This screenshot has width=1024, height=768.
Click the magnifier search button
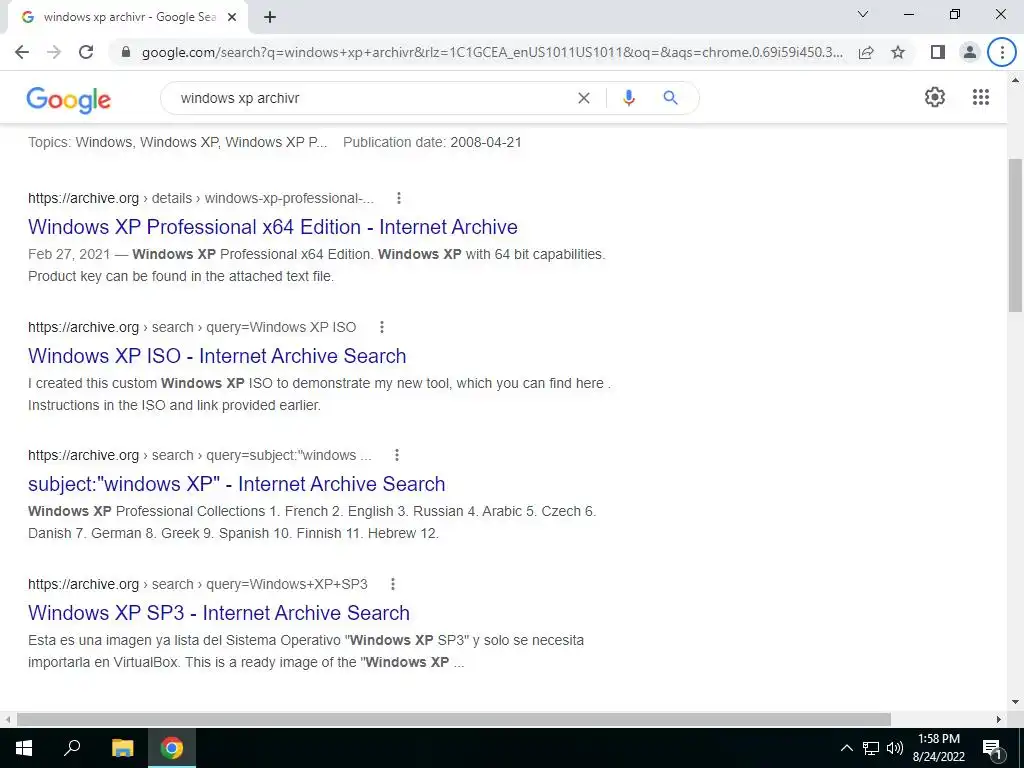coord(670,98)
